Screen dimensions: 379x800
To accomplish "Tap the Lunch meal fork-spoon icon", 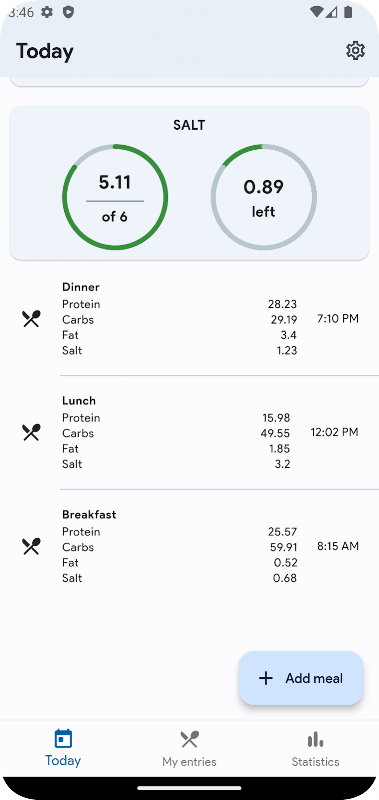I will coord(31,433).
